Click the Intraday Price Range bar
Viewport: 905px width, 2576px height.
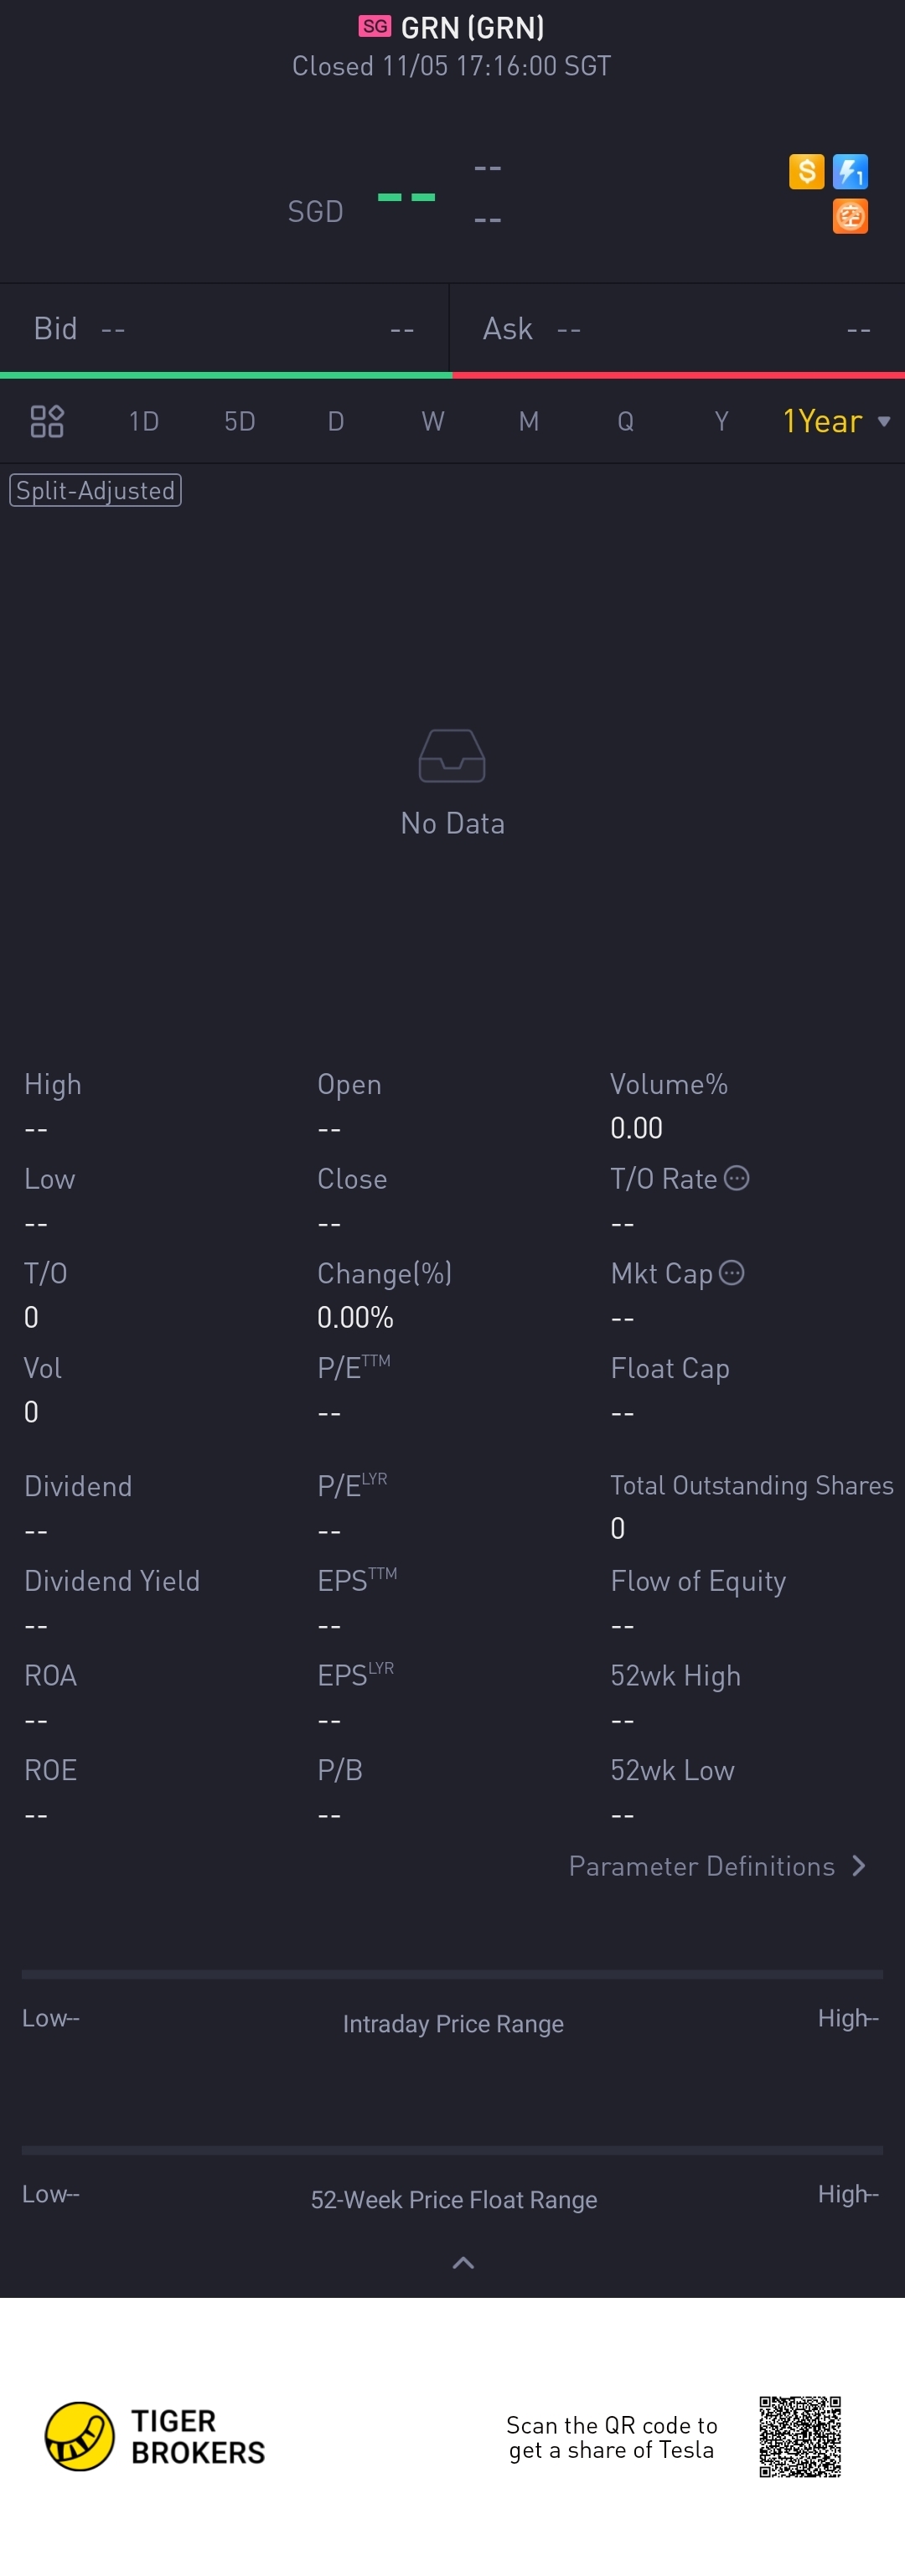452,1975
